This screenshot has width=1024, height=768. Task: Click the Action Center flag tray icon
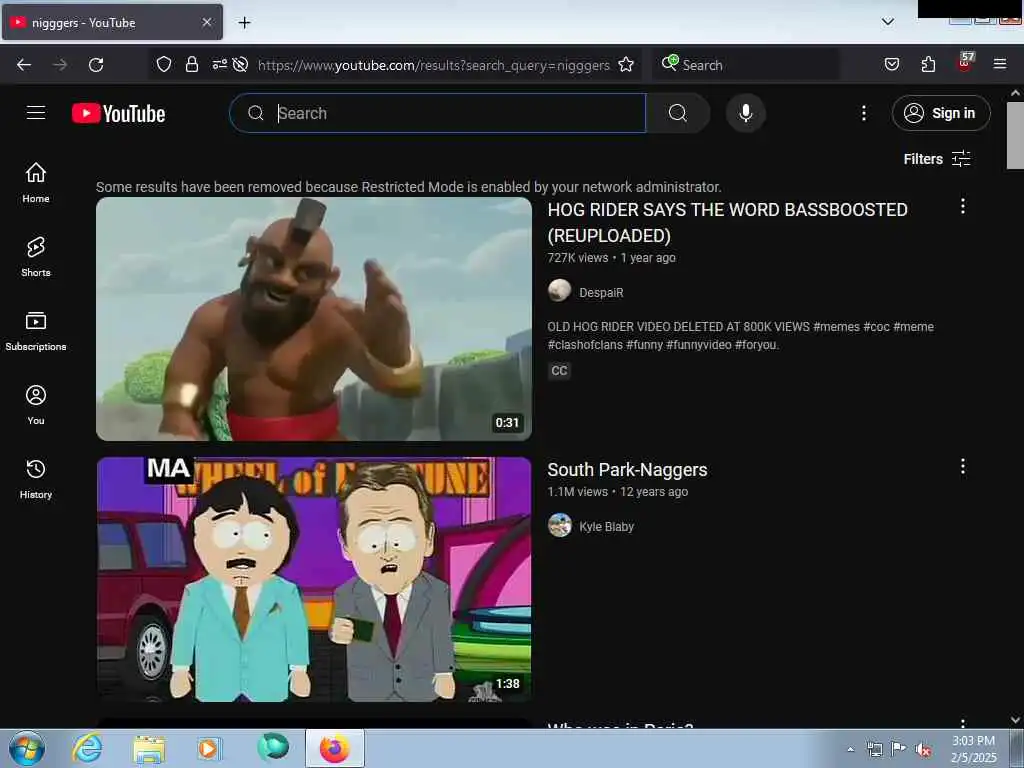click(899, 749)
